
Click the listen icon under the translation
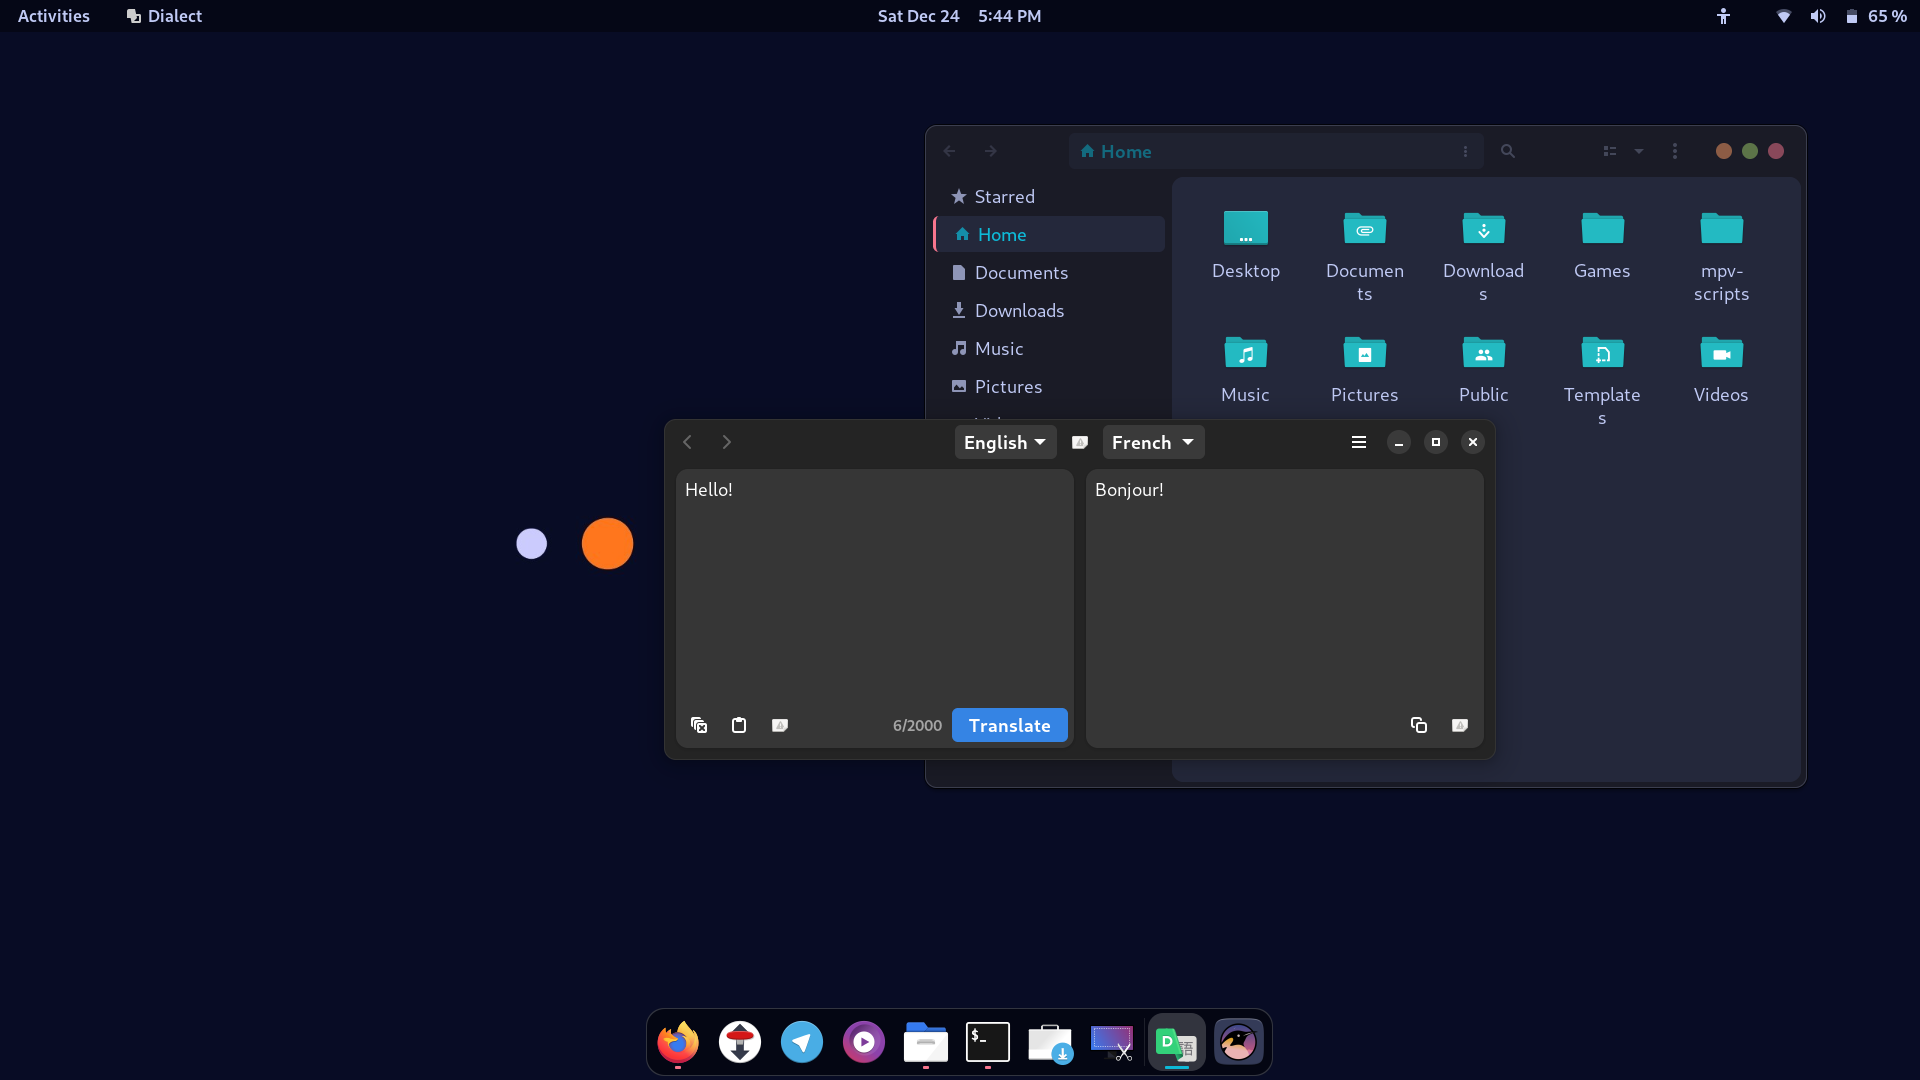tap(1459, 725)
